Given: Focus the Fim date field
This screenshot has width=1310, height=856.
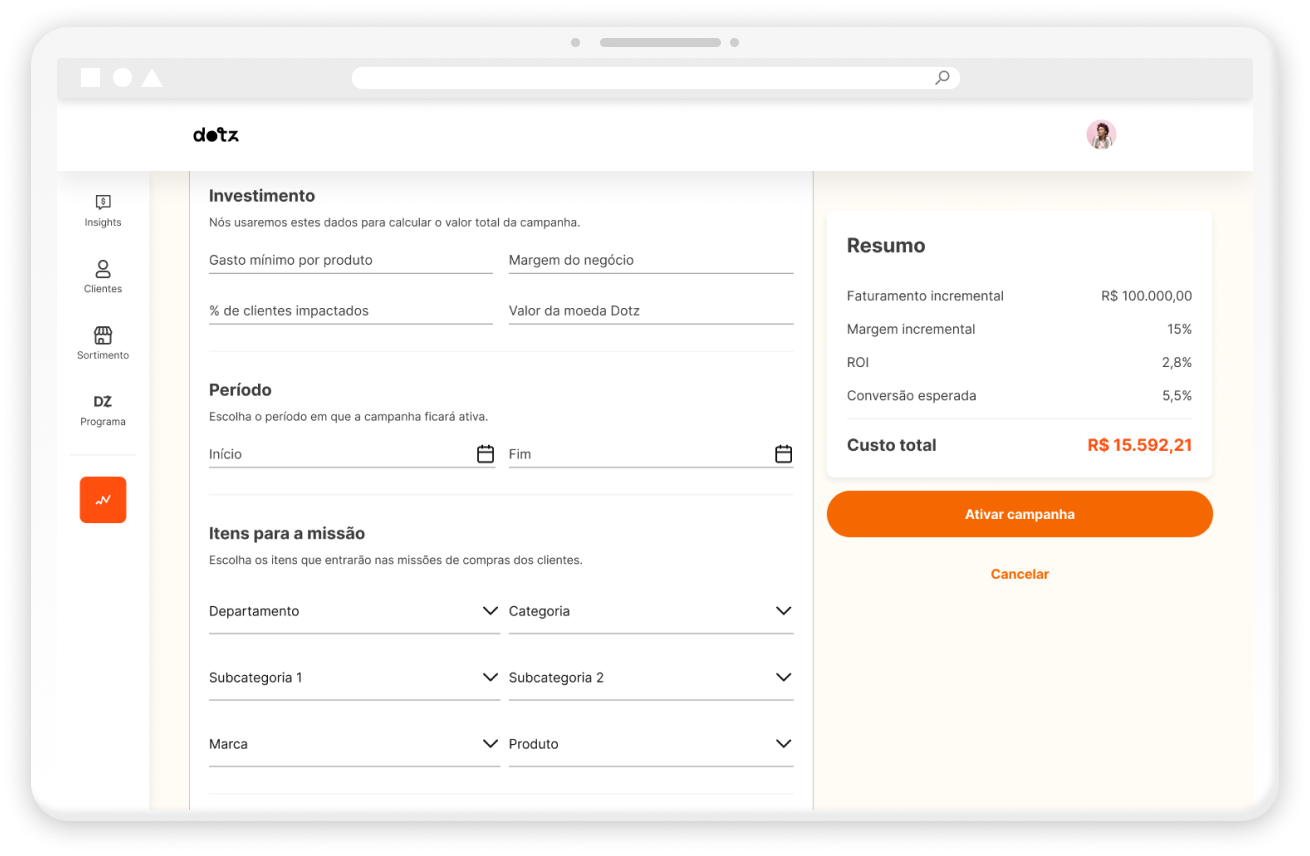Looking at the screenshot, I should (x=651, y=454).
